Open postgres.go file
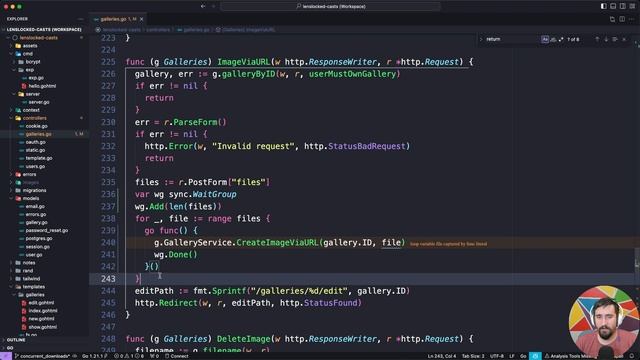This screenshot has width=640, height=360. click(39, 239)
